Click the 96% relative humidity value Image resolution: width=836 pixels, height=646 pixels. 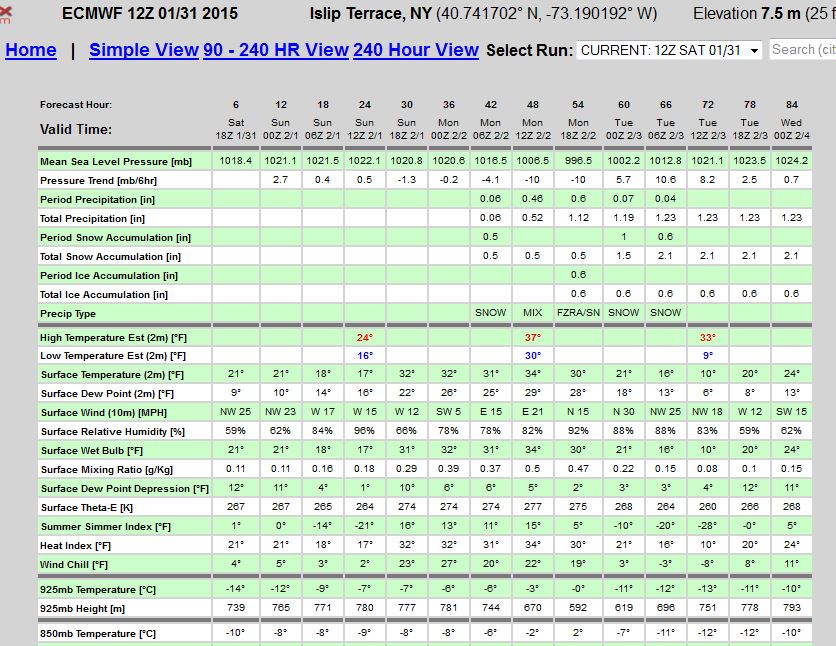pyautogui.click(x=365, y=431)
